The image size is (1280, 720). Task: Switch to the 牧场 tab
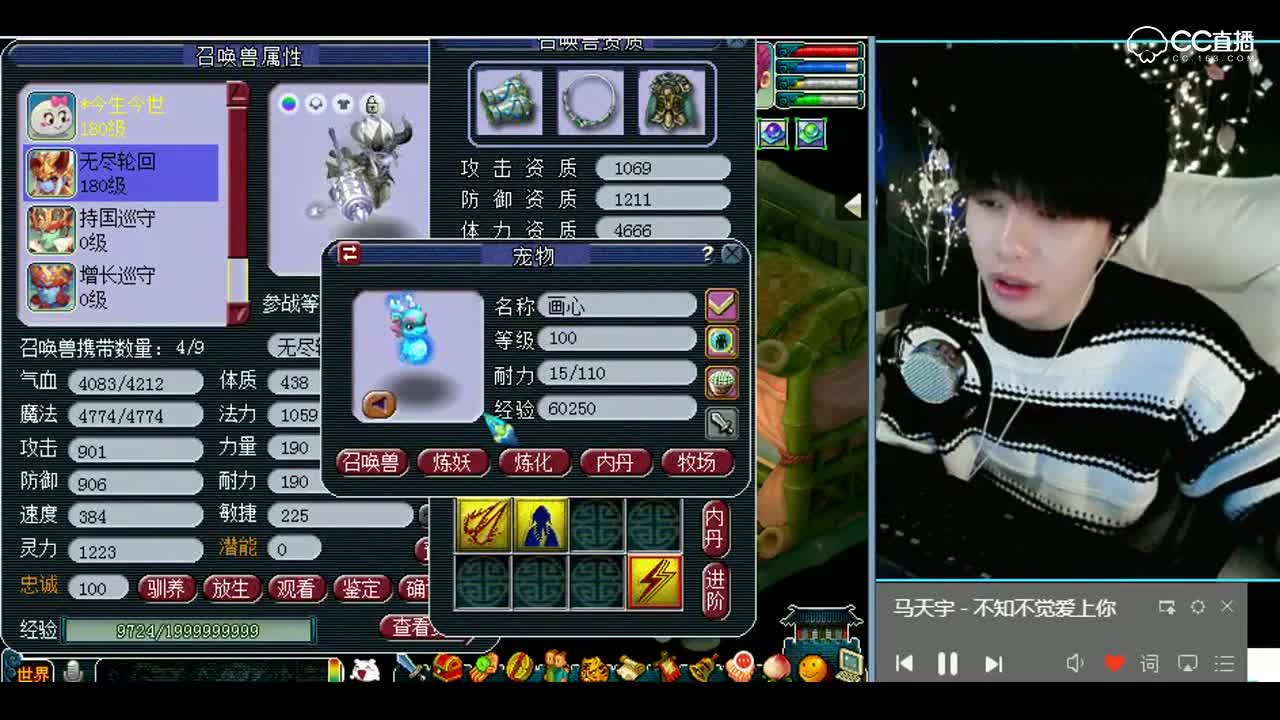tap(696, 462)
